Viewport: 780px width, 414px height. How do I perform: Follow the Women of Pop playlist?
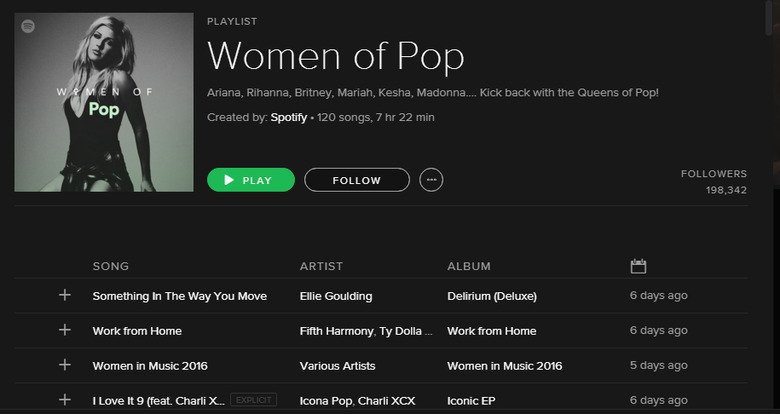tap(357, 180)
